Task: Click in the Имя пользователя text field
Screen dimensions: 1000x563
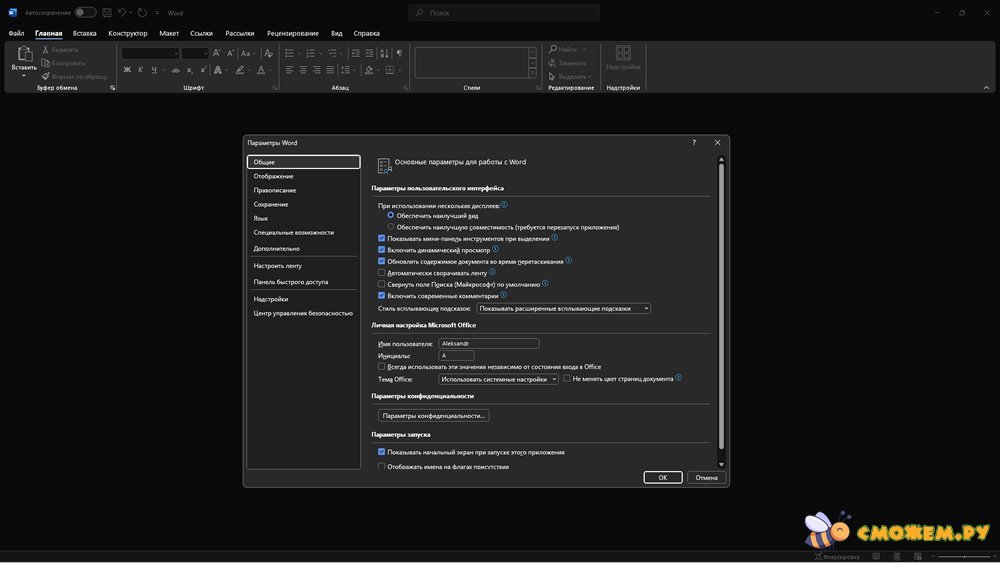Action: pos(488,343)
